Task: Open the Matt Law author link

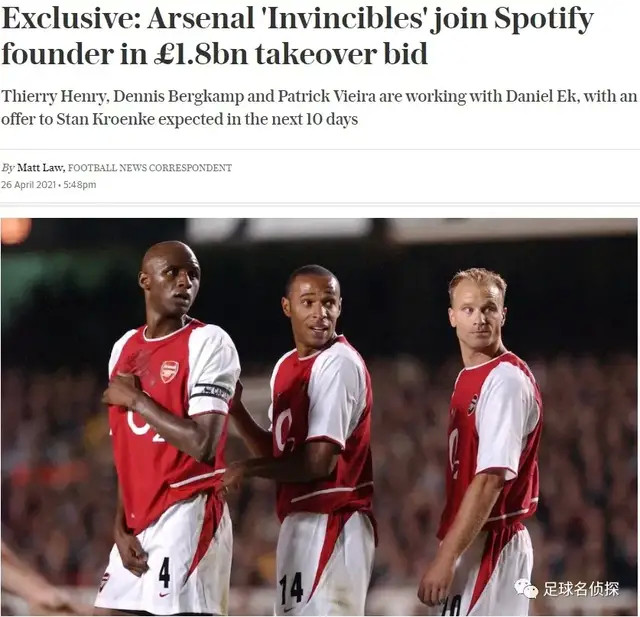Action: coord(40,168)
